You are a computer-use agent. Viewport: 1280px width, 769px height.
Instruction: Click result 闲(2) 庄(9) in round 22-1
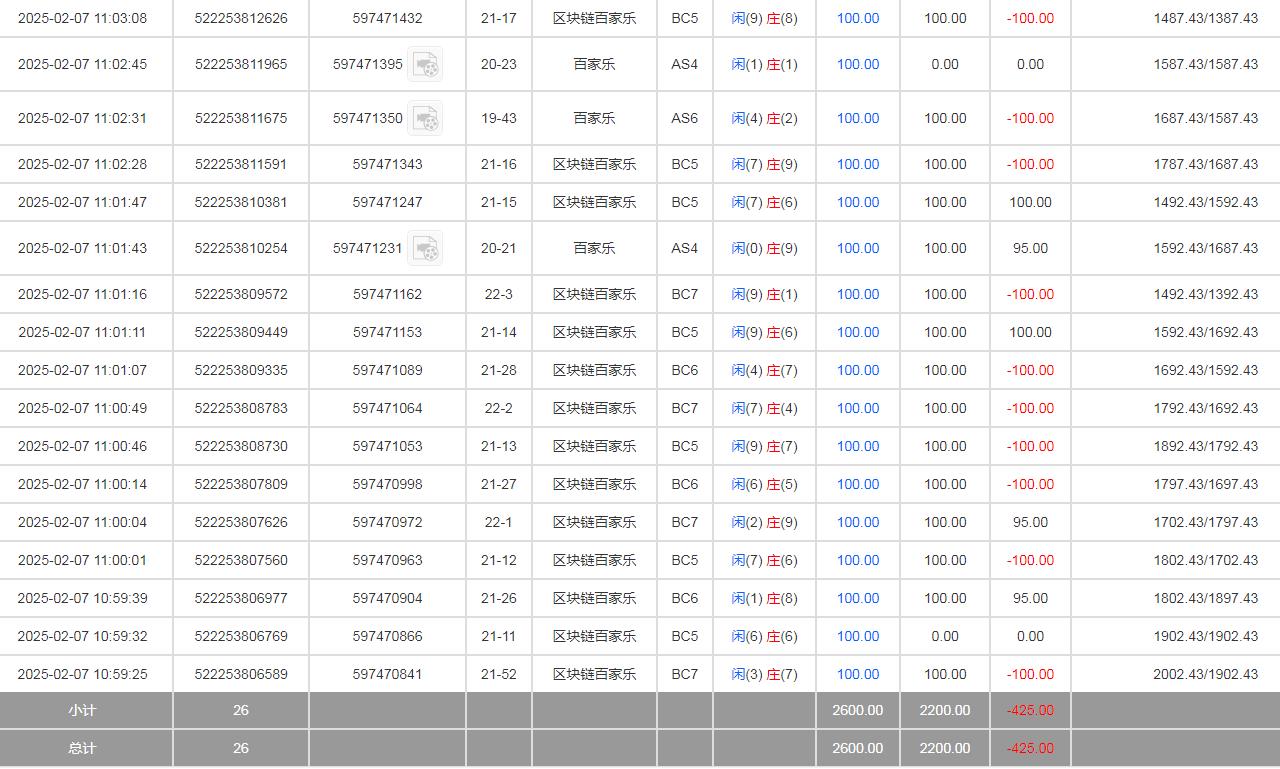[x=764, y=522]
